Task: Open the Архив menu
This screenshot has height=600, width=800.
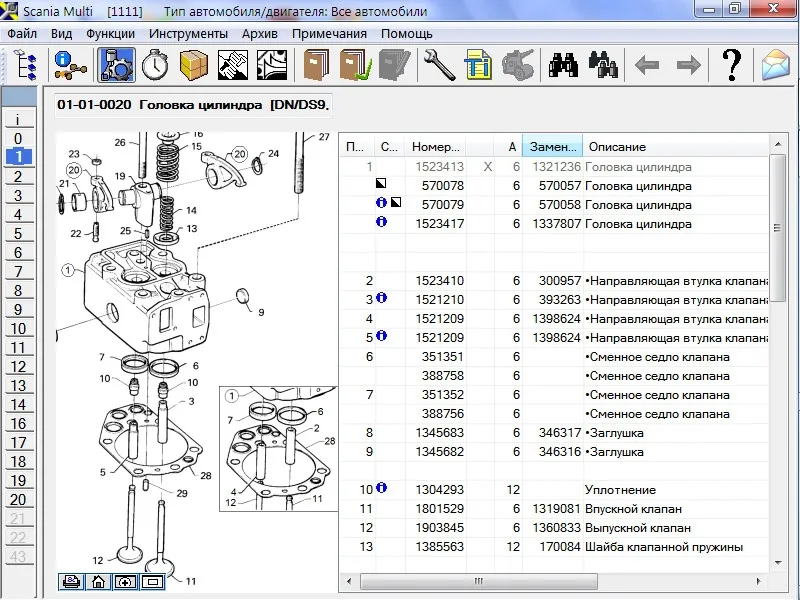Action: [x=260, y=34]
